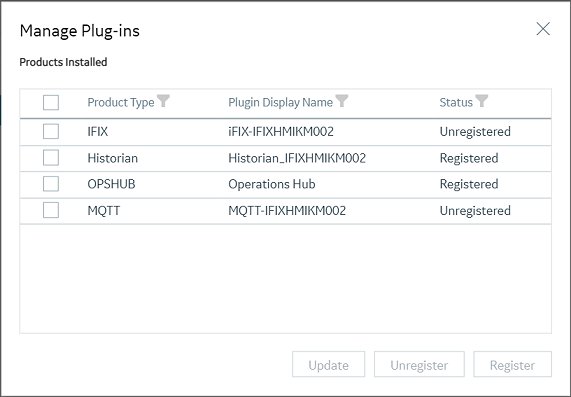Toggle the select-all header checkbox
Image resolution: width=571 pixels, height=397 pixels.
click(51, 102)
